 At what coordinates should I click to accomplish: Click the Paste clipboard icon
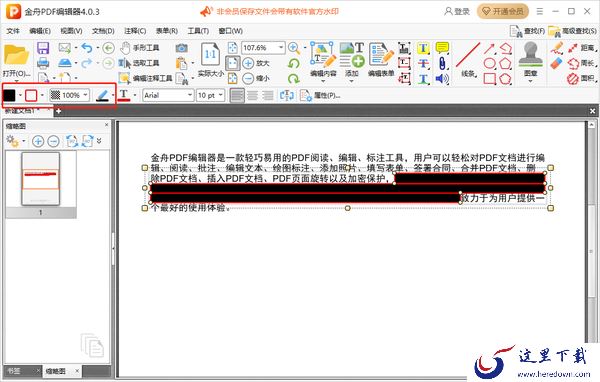coord(181,63)
